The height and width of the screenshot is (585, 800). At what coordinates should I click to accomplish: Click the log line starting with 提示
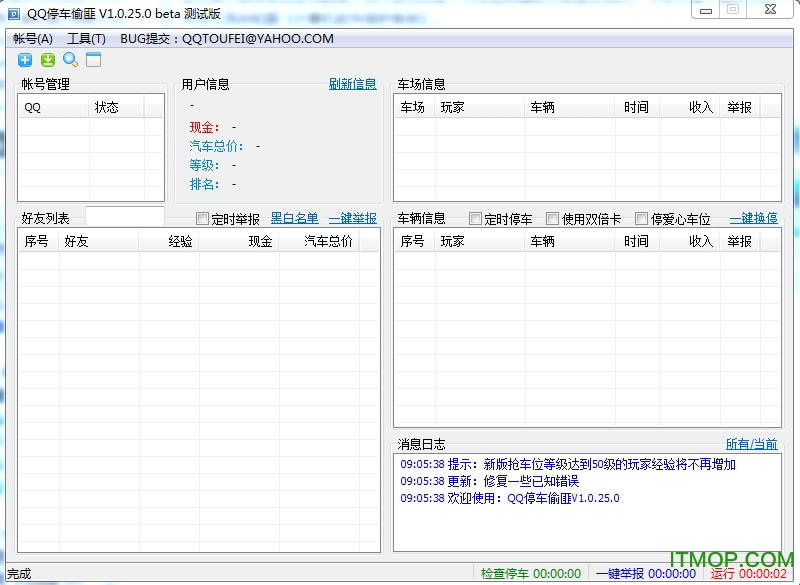(x=568, y=464)
